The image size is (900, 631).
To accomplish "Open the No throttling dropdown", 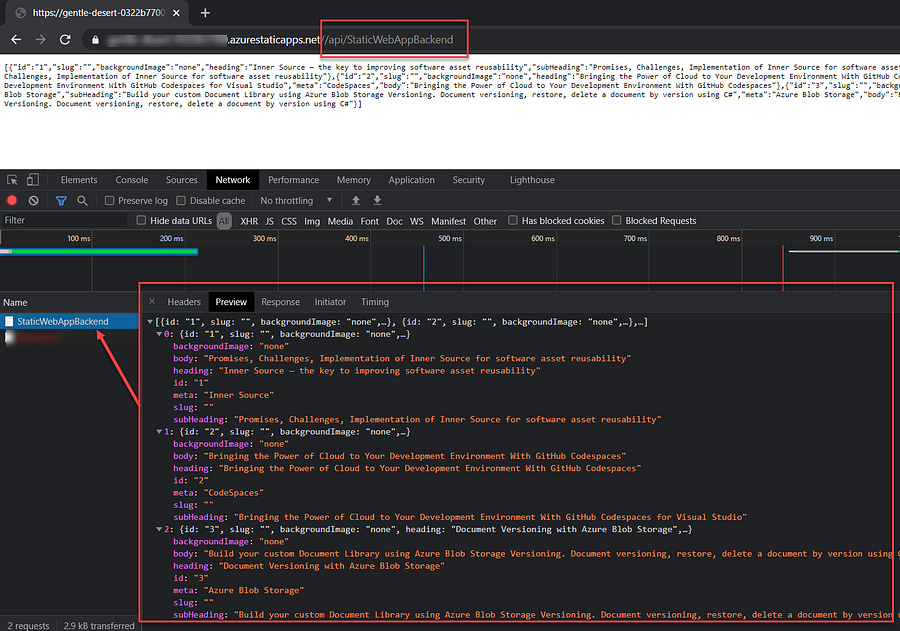I will click(x=296, y=201).
